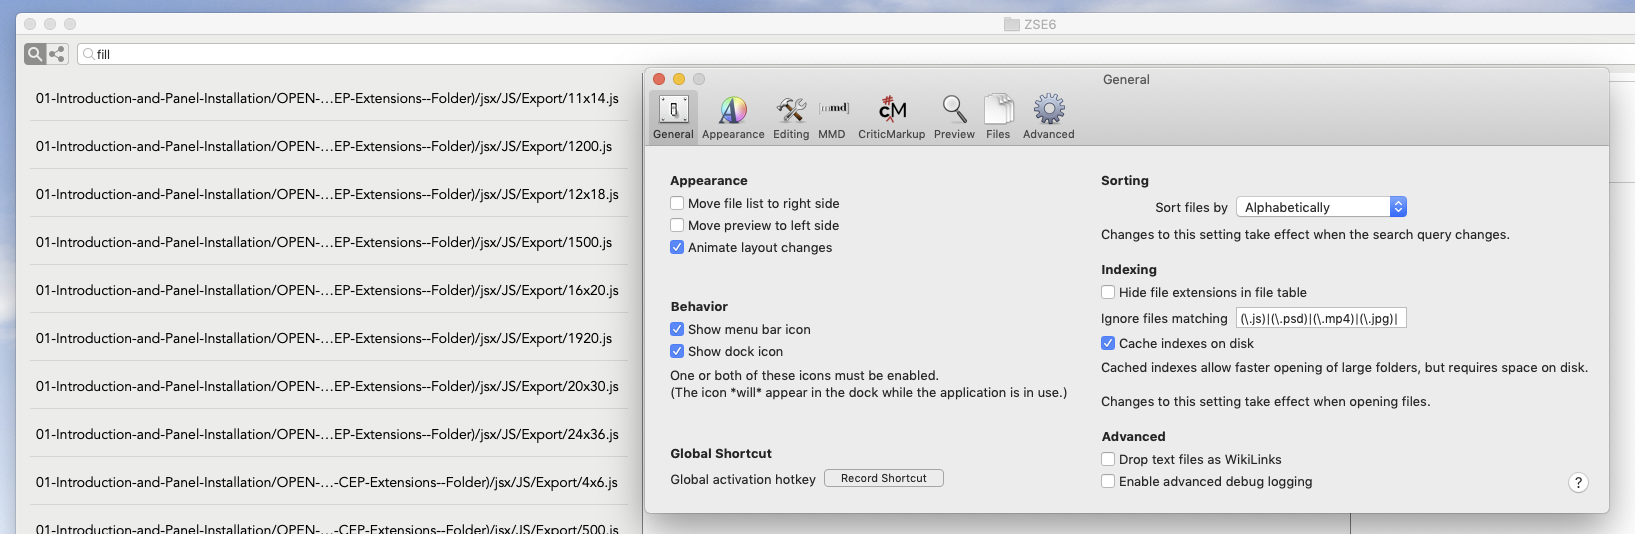1635x534 pixels.
Task: Open the MMD preferences pane
Action: [832, 117]
